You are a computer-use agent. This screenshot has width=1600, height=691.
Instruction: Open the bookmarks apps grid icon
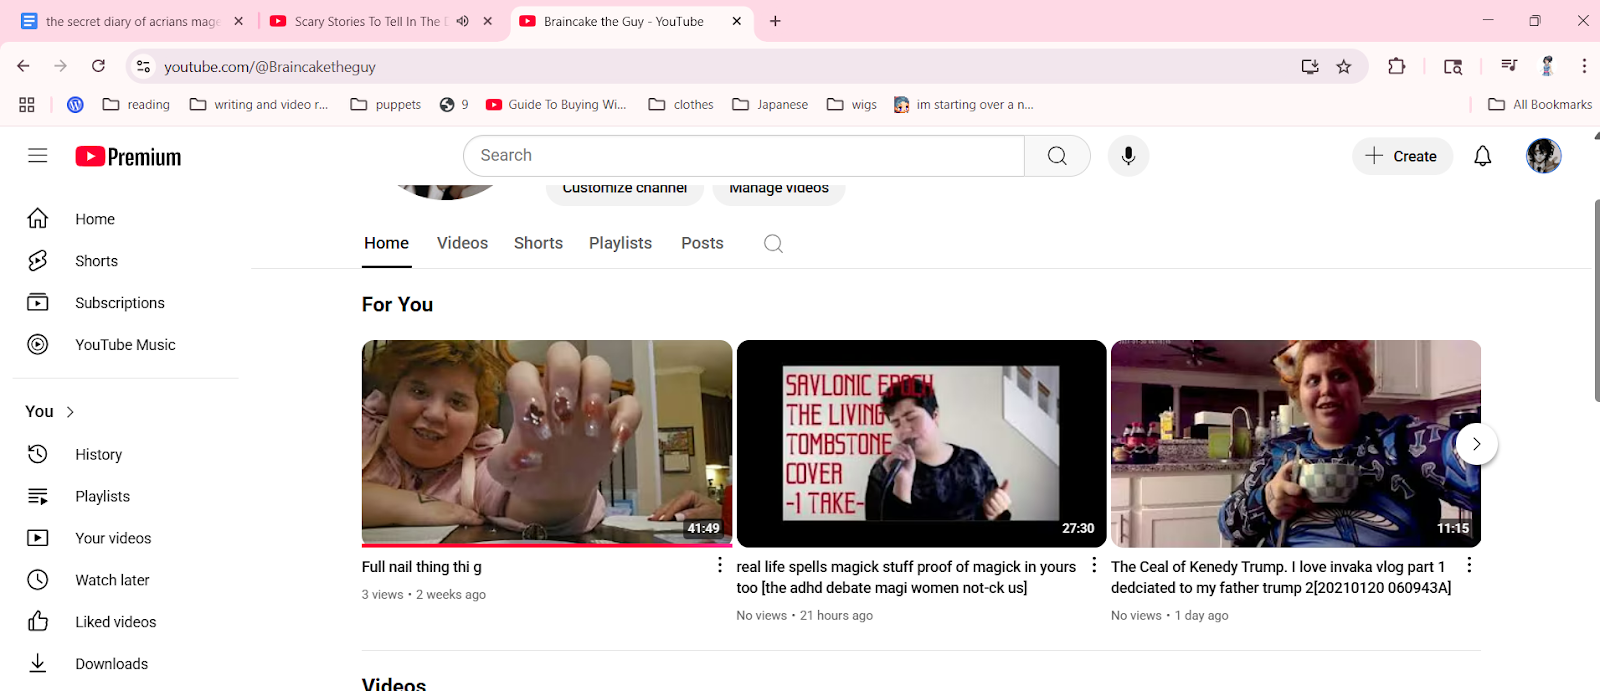point(27,104)
